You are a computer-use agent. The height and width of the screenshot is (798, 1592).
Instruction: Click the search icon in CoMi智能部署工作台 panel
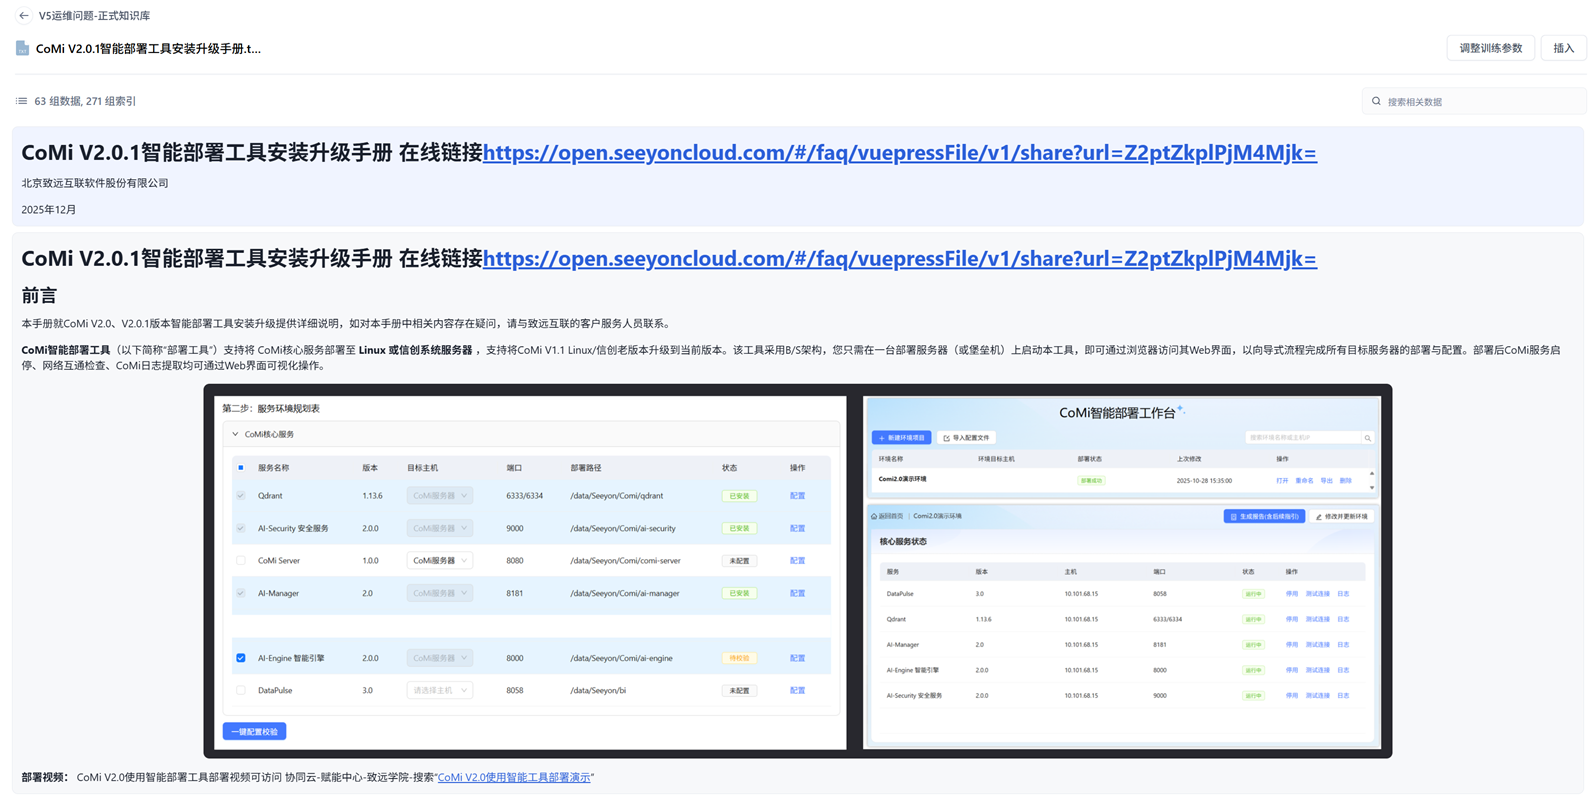pyautogui.click(x=1367, y=438)
